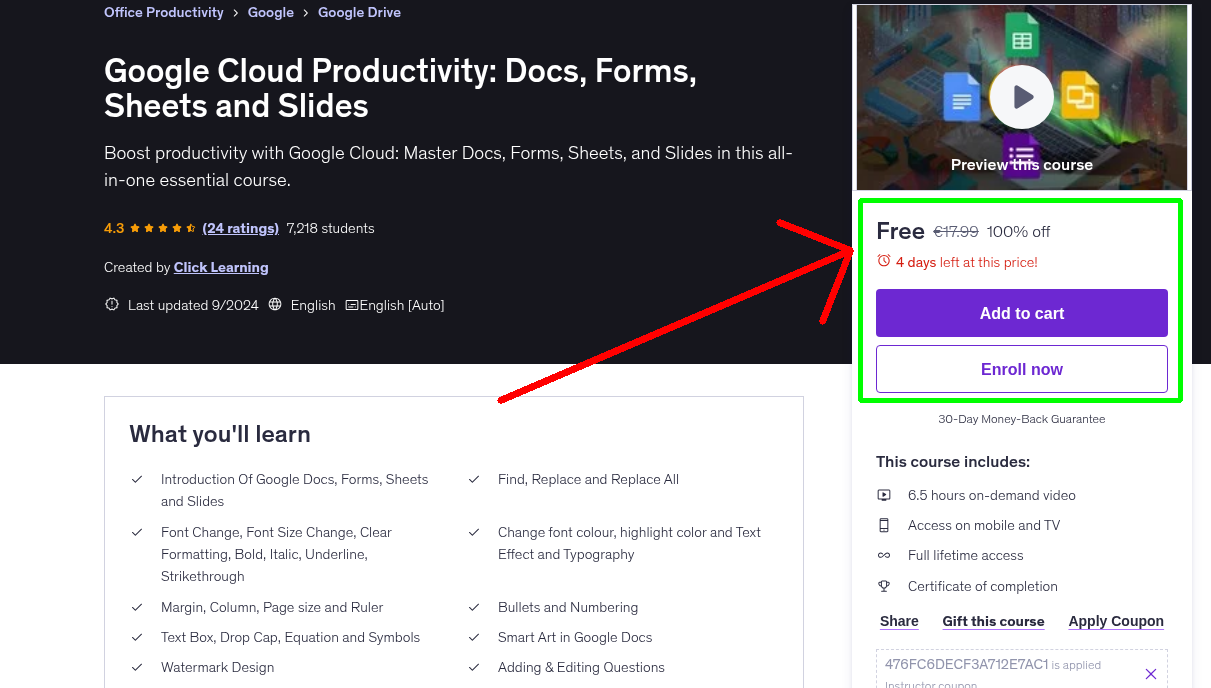Dismiss the applied instructor coupon
The height and width of the screenshot is (688, 1211).
click(x=1150, y=673)
